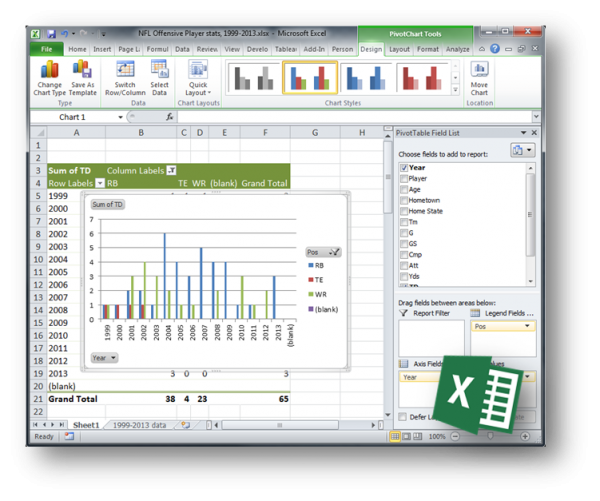This screenshot has width=600, height=501.
Task: Check the GS field checkbox
Action: coord(404,244)
